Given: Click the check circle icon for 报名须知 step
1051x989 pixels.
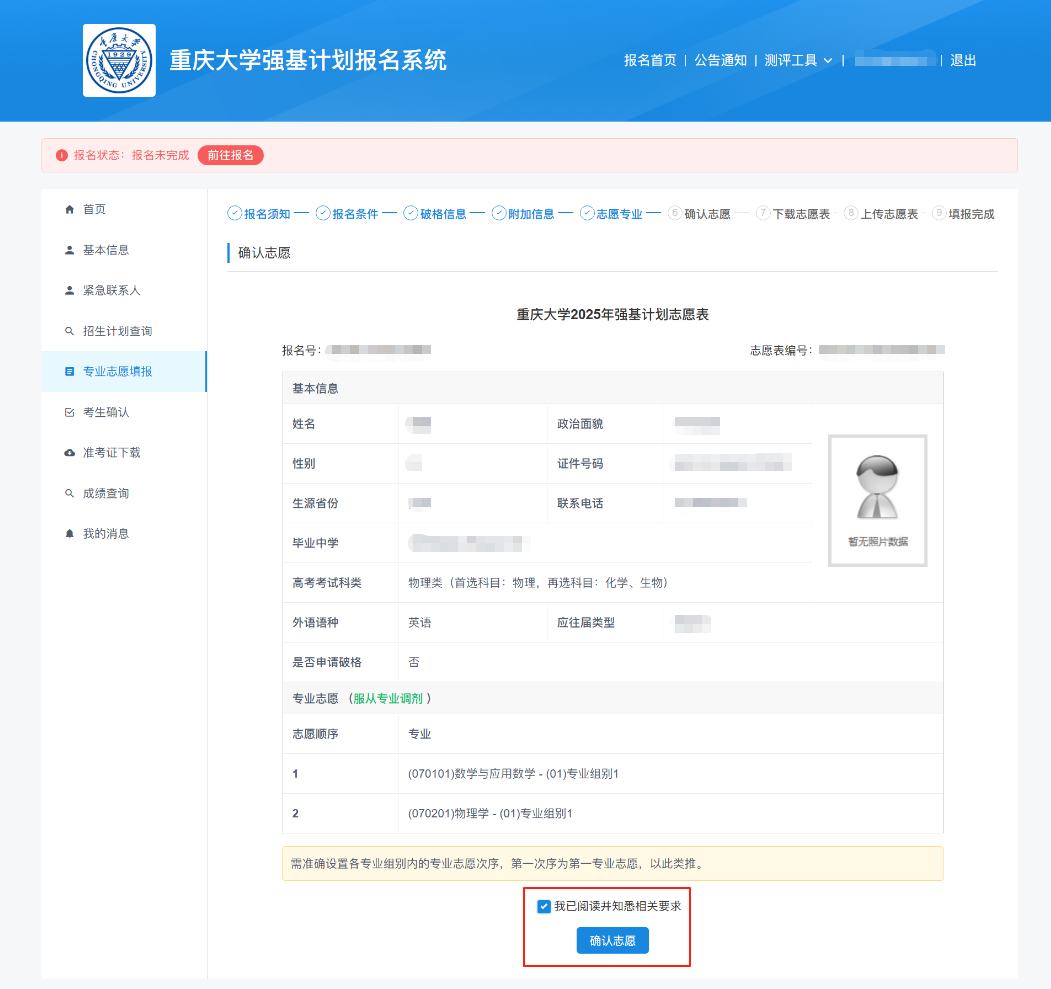Looking at the screenshot, I should point(235,213).
